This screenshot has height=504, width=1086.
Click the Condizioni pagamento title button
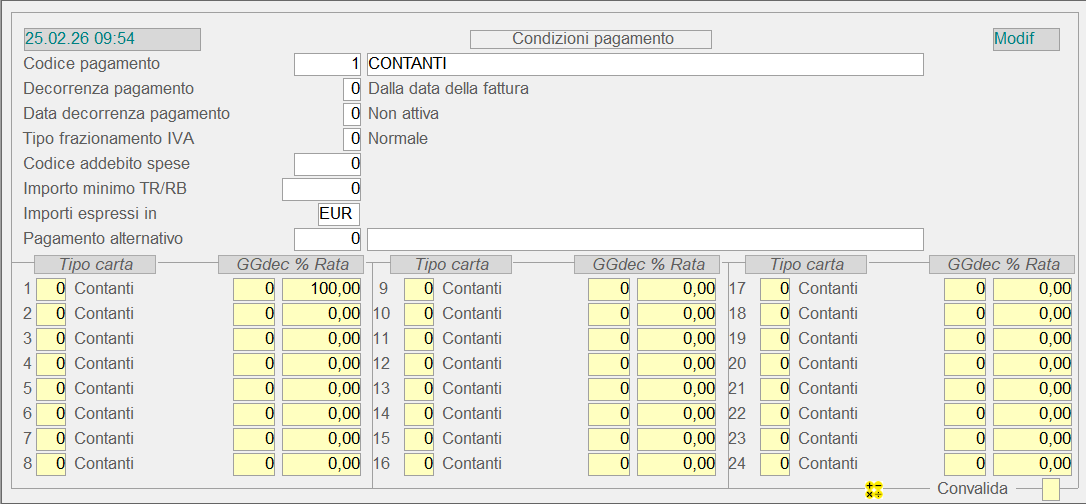[x=591, y=39]
